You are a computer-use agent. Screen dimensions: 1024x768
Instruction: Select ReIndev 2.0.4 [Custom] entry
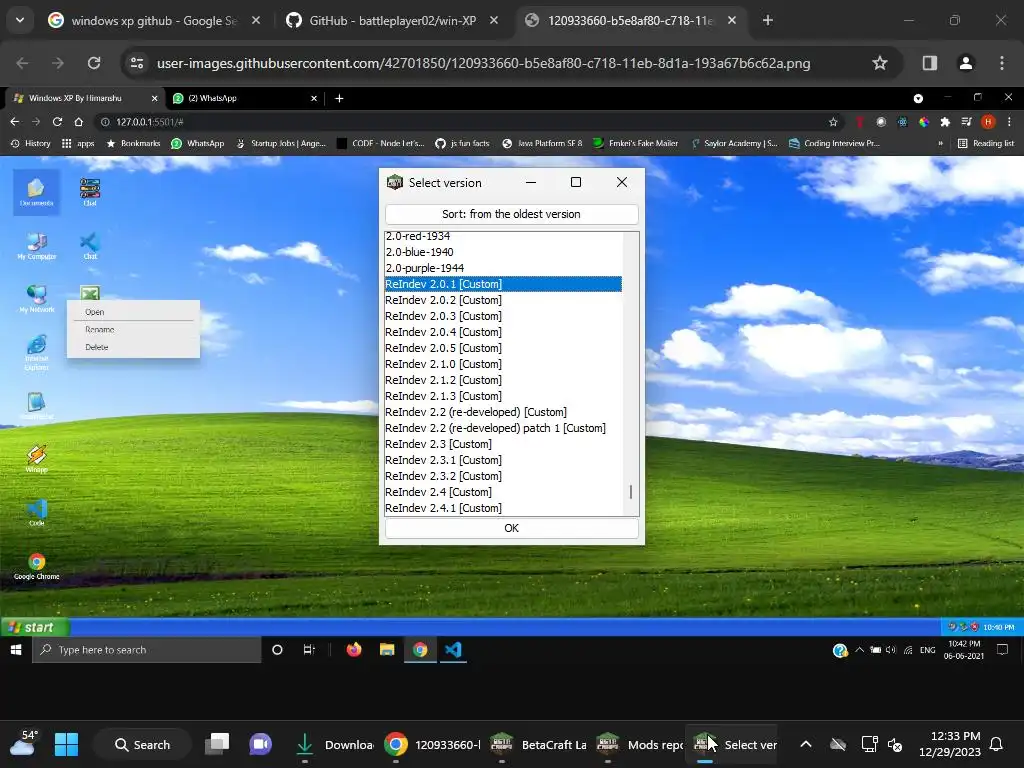click(x=503, y=332)
